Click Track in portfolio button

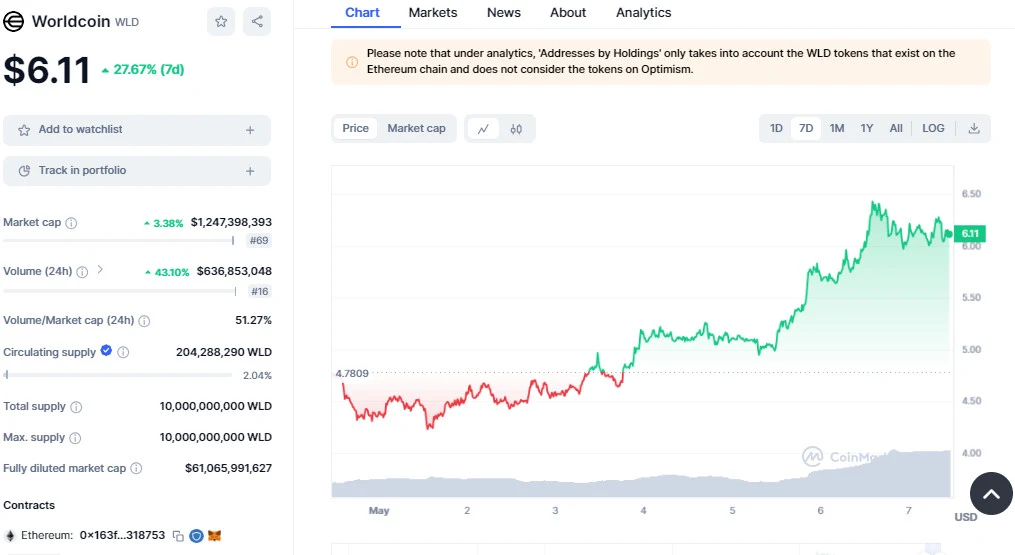137,171
